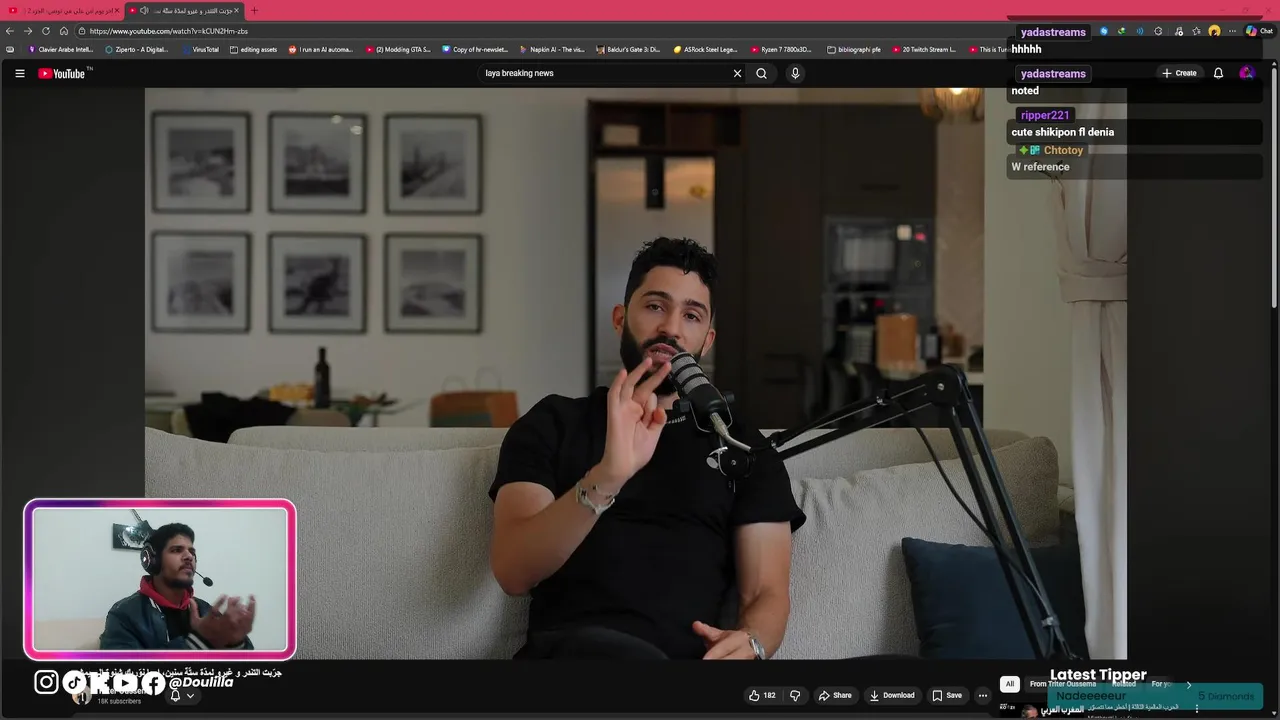Open 'Ziperto - A Digital...' bookmark
This screenshot has width=1280, height=720.
(137, 49)
